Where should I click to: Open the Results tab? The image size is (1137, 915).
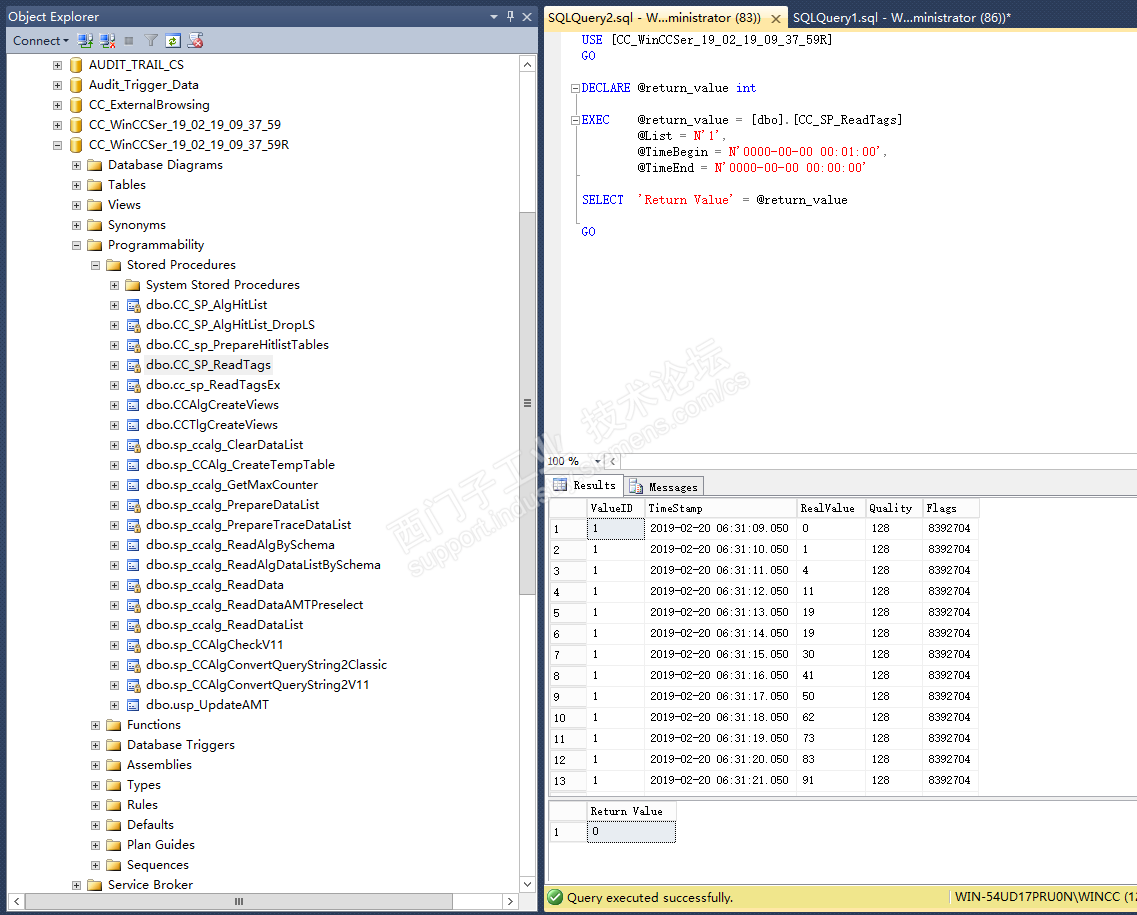(585, 485)
